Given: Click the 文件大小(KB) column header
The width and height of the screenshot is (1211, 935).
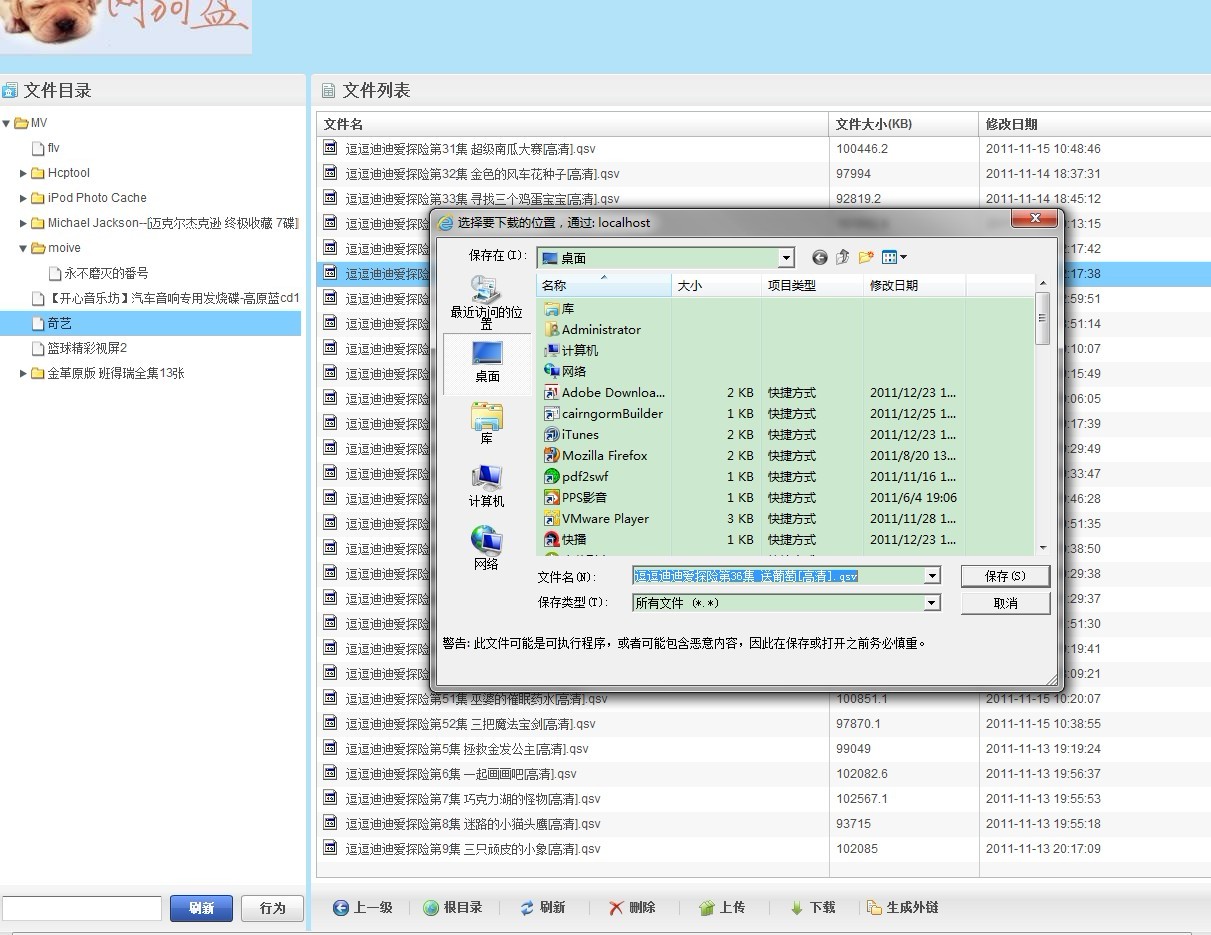Looking at the screenshot, I should click(x=903, y=124).
